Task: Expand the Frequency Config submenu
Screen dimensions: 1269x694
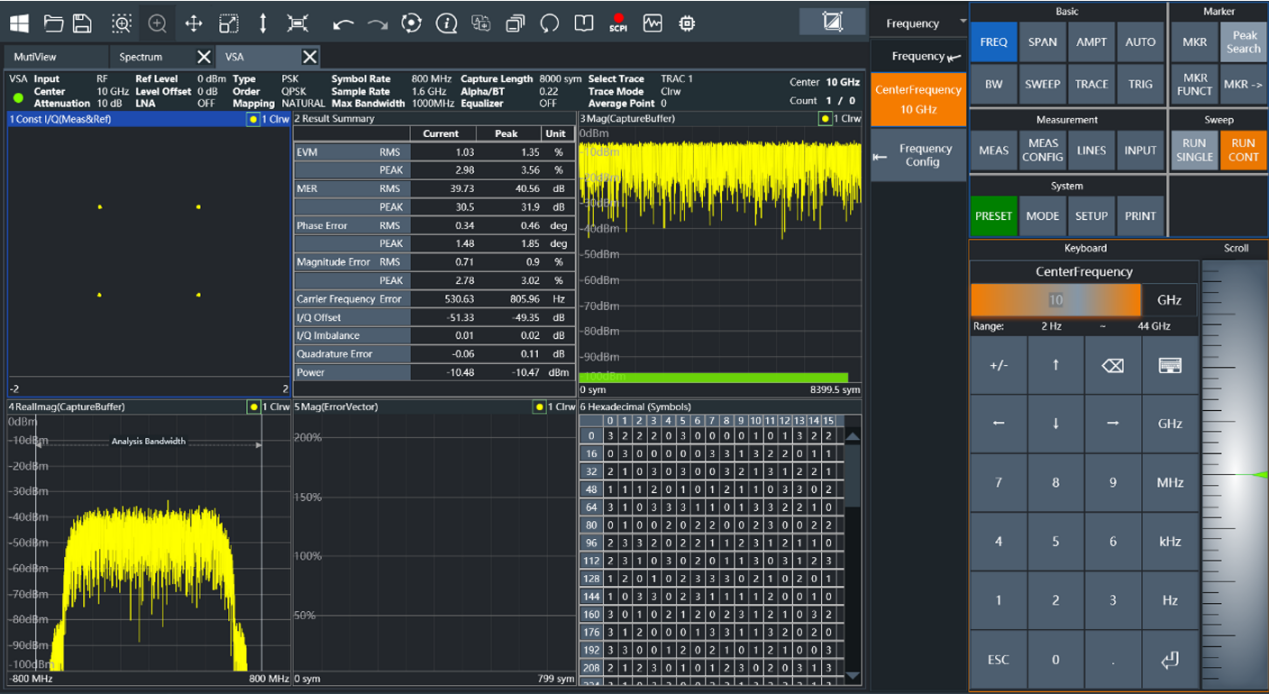Action: [918, 155]
